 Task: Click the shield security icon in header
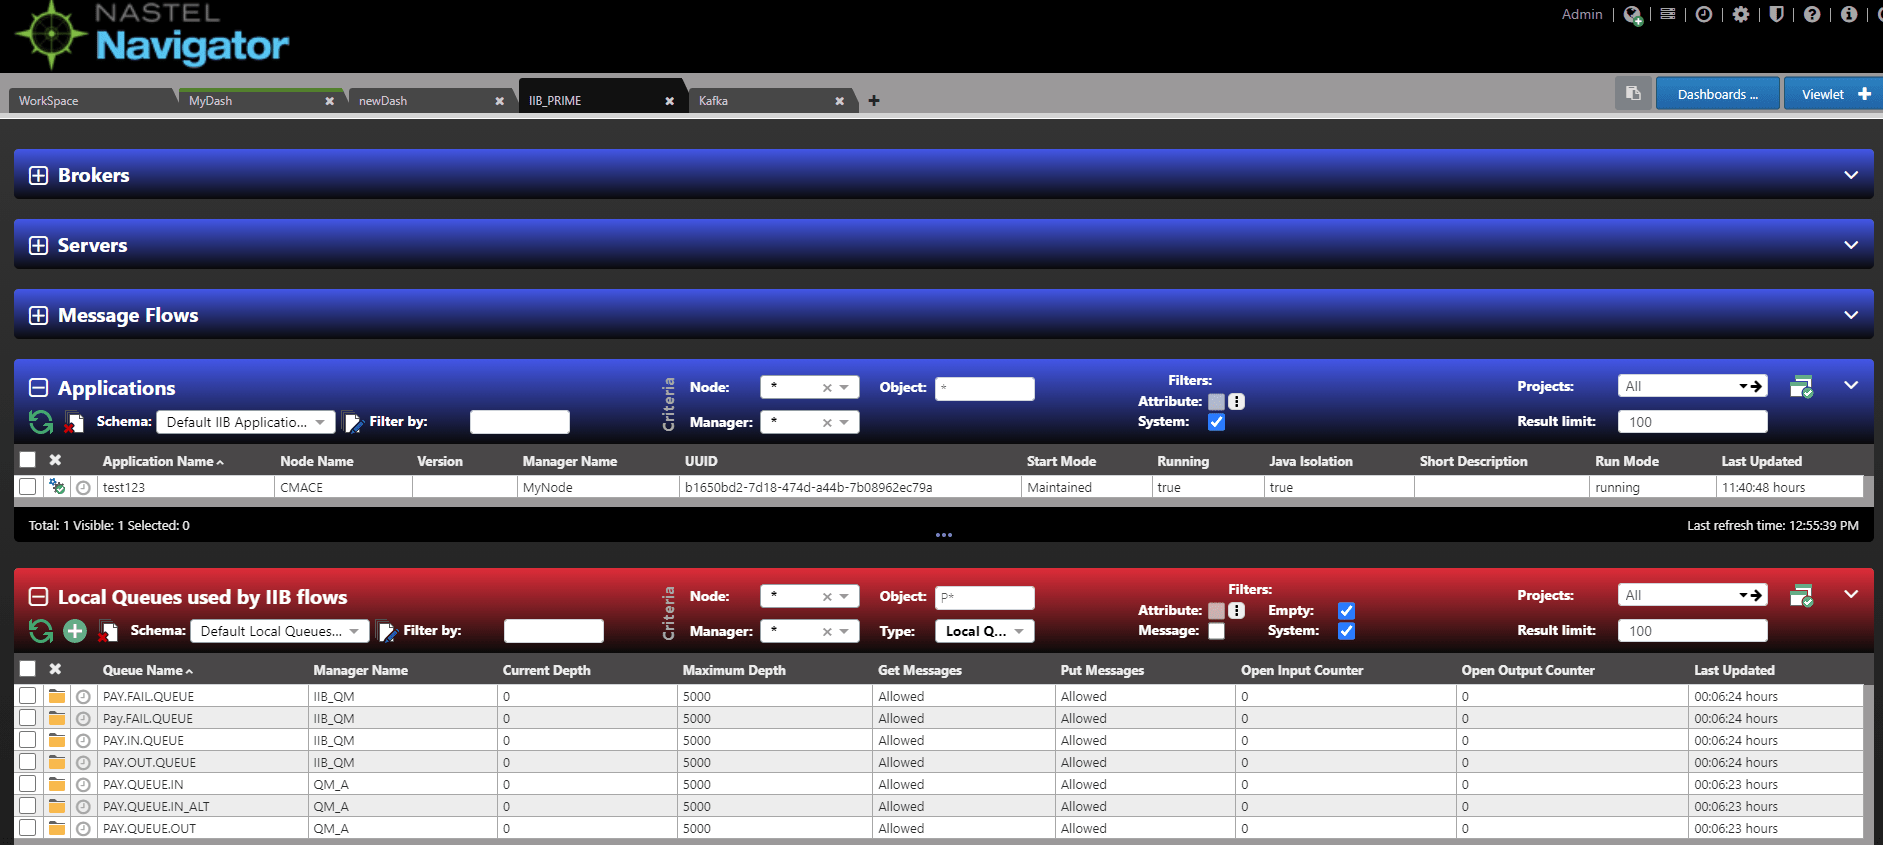tap(1776, 14)
